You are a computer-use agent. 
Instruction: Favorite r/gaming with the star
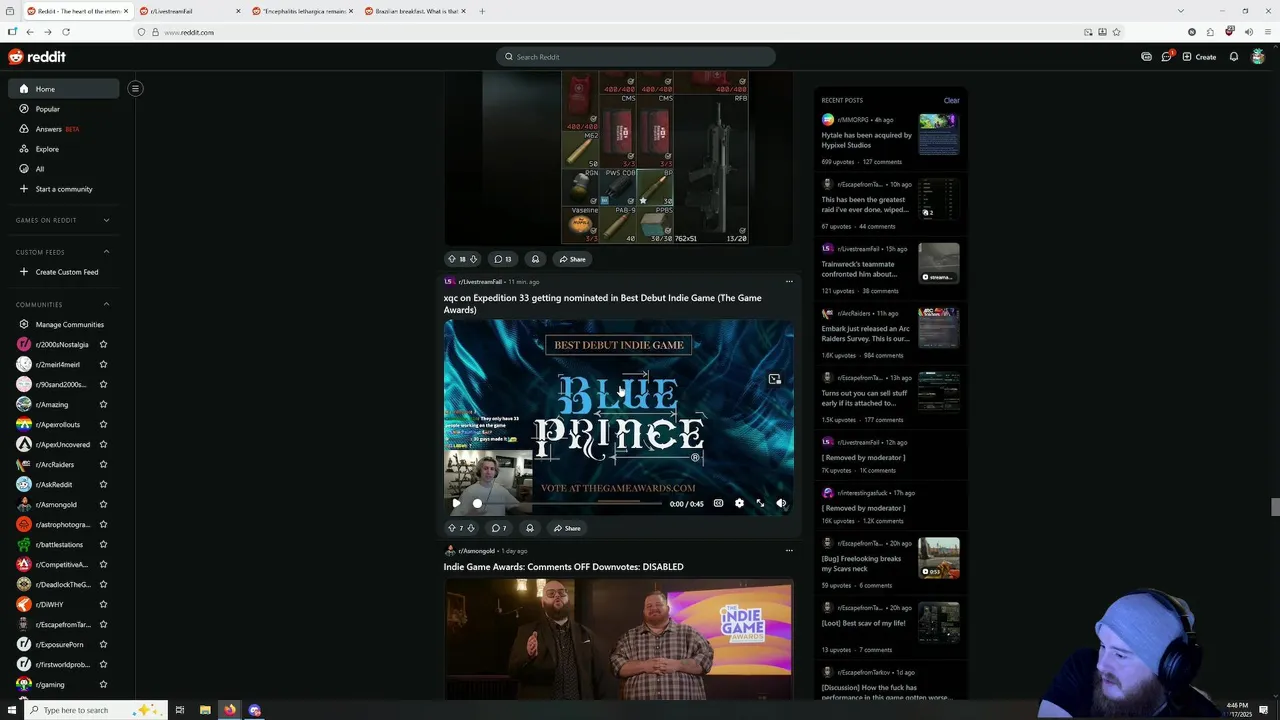click(103, 684)
